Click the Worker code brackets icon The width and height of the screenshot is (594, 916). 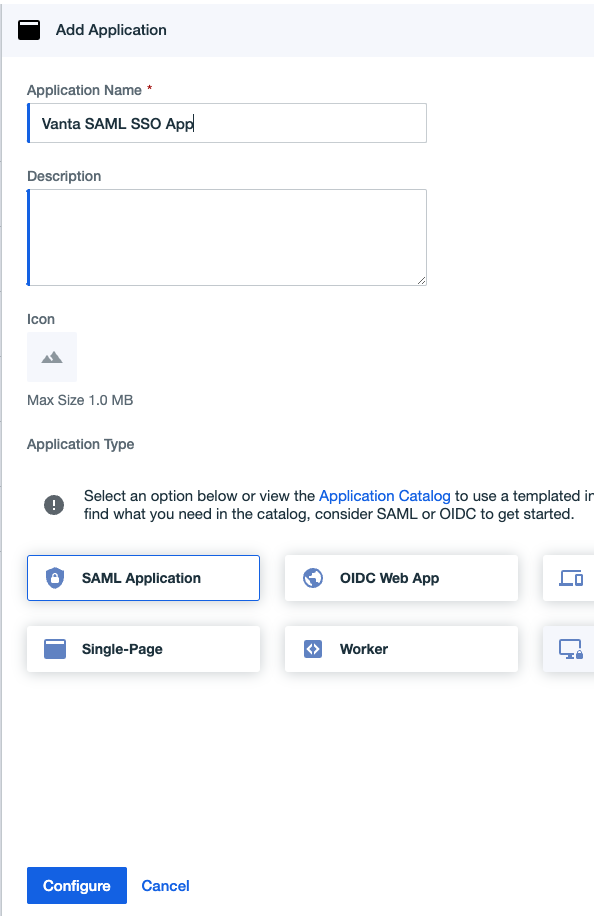tap(313, 649)
